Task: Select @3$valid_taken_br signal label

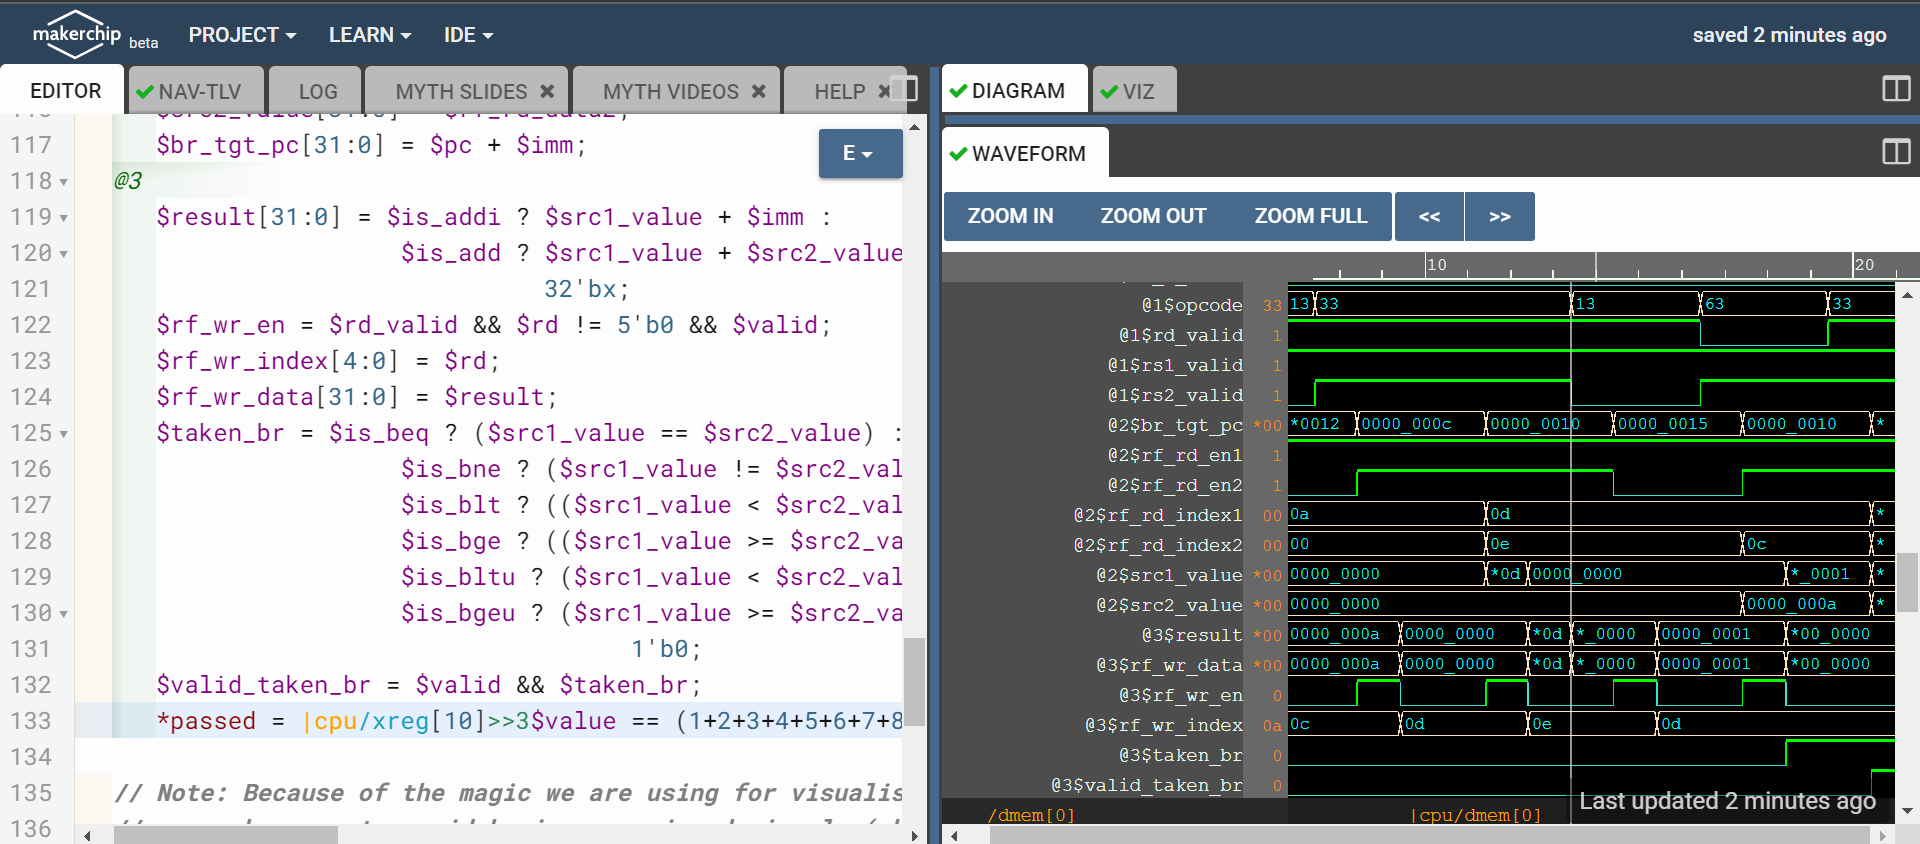Action: pos(1147,785)
